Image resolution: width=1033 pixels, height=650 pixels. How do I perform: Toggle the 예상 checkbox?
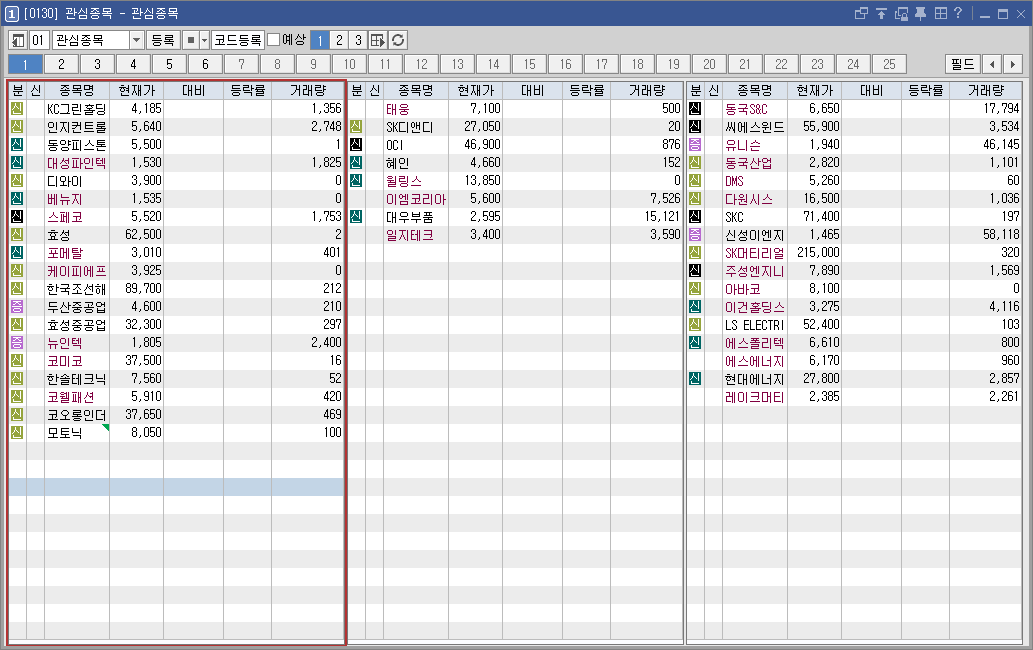pyautogui.click(x=274, y=40)
